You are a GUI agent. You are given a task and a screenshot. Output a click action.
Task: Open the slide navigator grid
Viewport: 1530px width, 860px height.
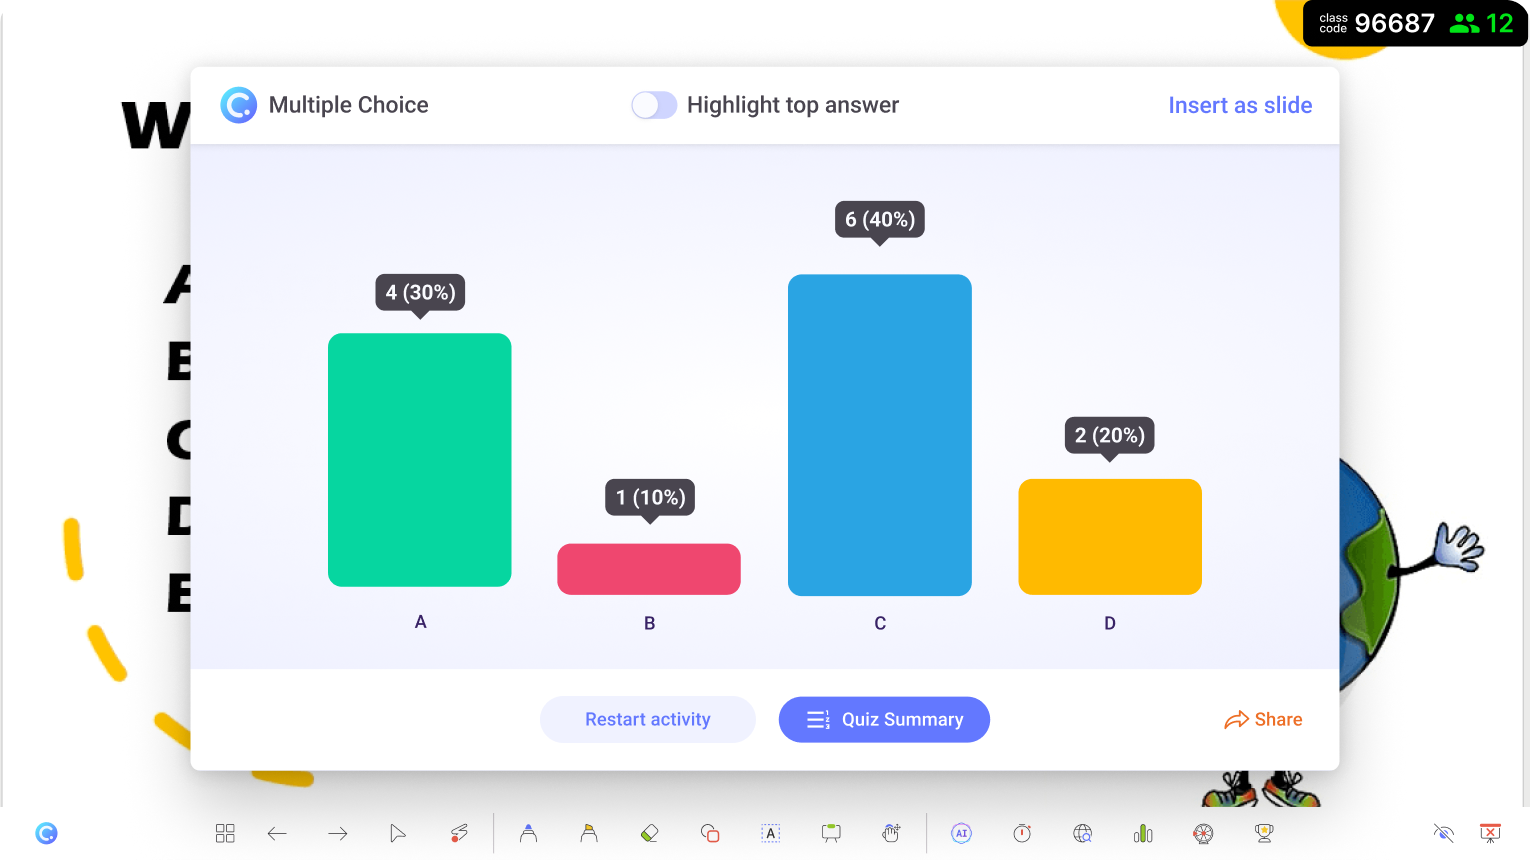[x=225, y=833]
